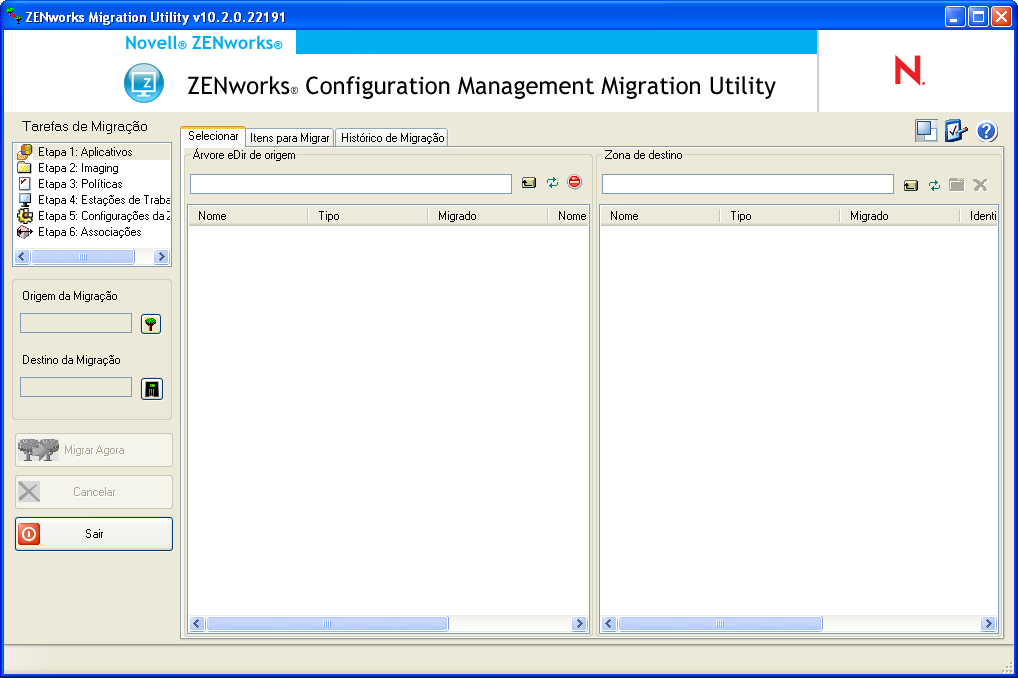Click right scroll arrow of task list
The height and width of the screenshot is (678, 1018).
point(161,257)
